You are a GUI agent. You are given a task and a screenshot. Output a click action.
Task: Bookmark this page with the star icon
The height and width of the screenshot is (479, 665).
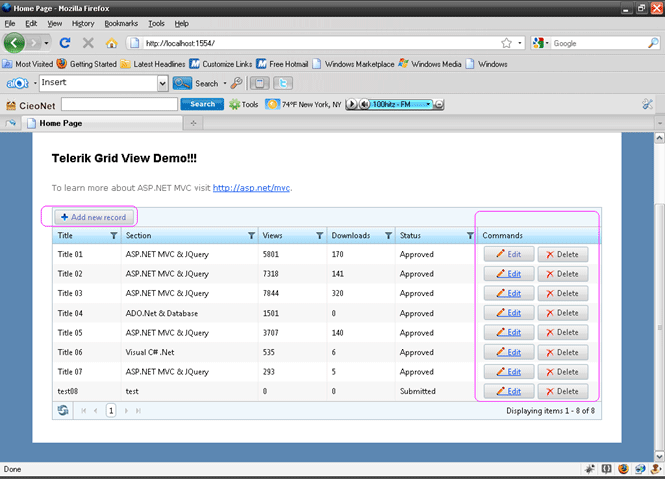(x=507, y=44)
